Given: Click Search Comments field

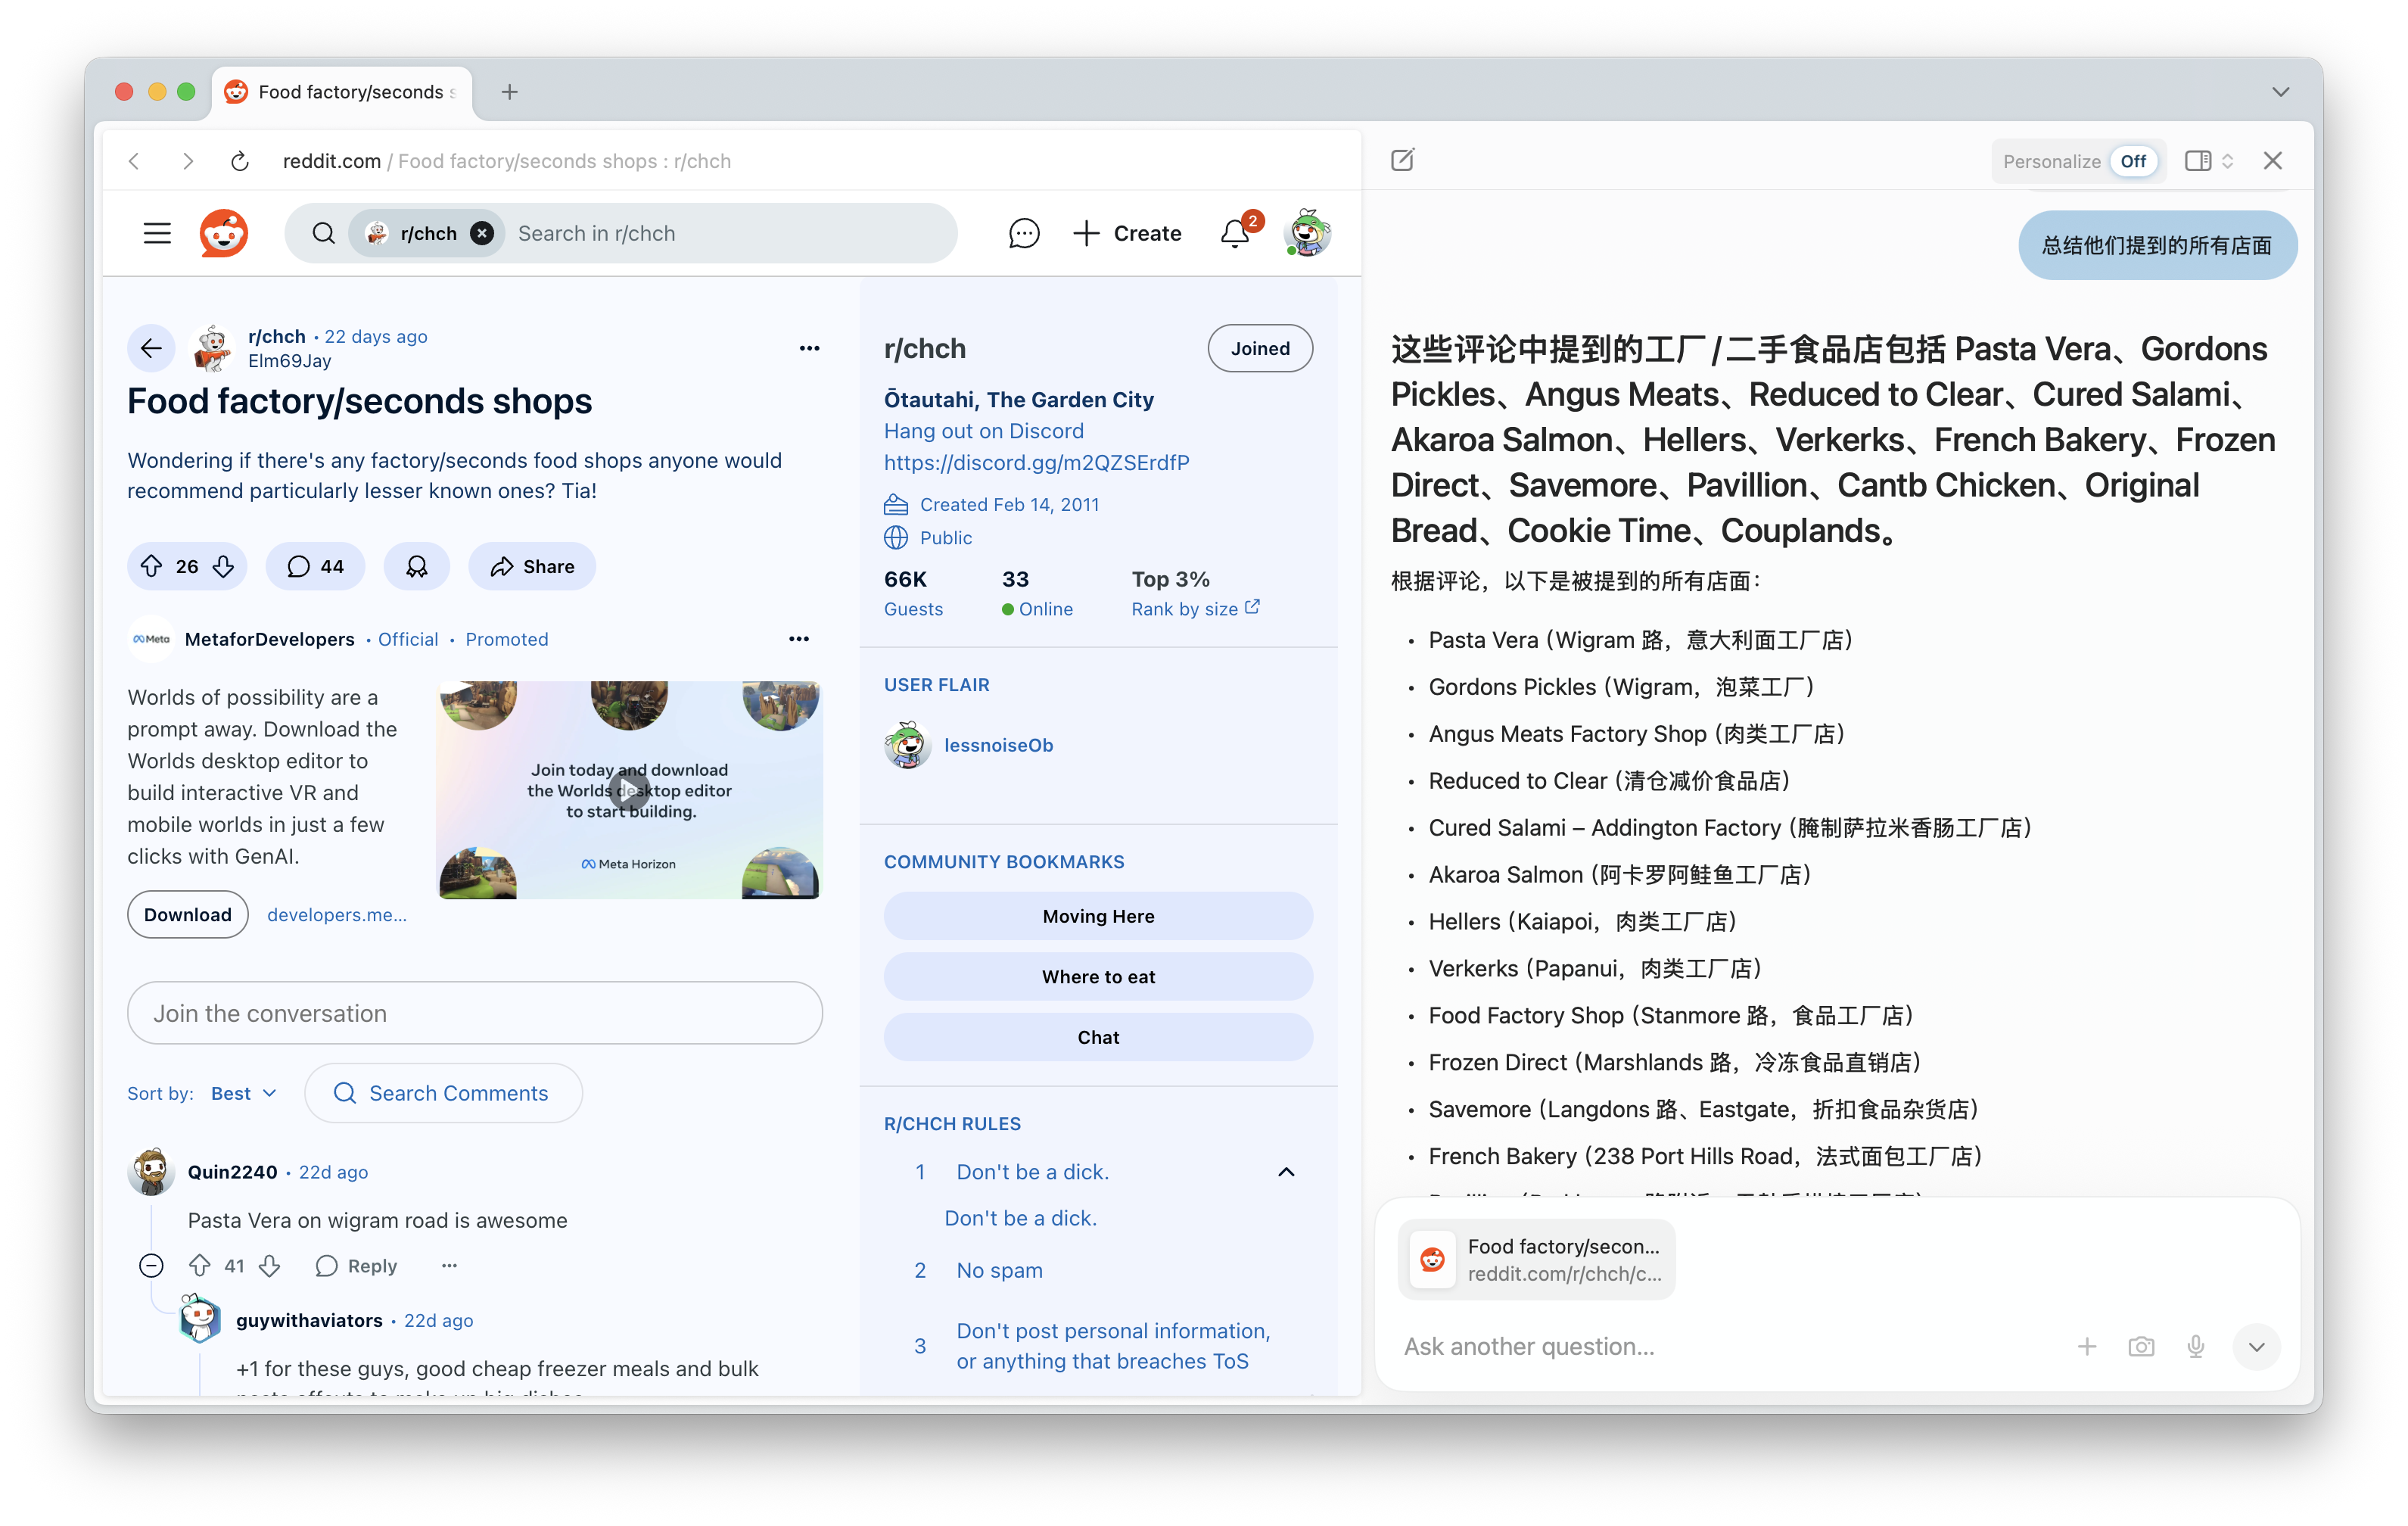Looking at the screenshot, I should click(444, 1093).
